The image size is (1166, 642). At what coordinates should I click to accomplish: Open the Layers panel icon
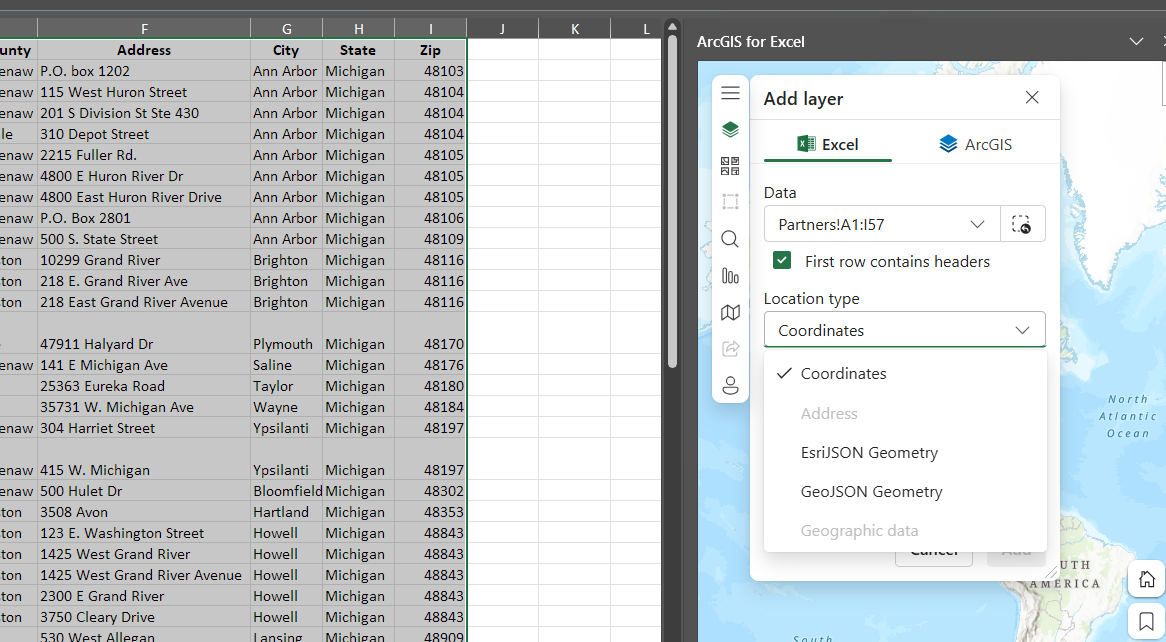point(730,129)
